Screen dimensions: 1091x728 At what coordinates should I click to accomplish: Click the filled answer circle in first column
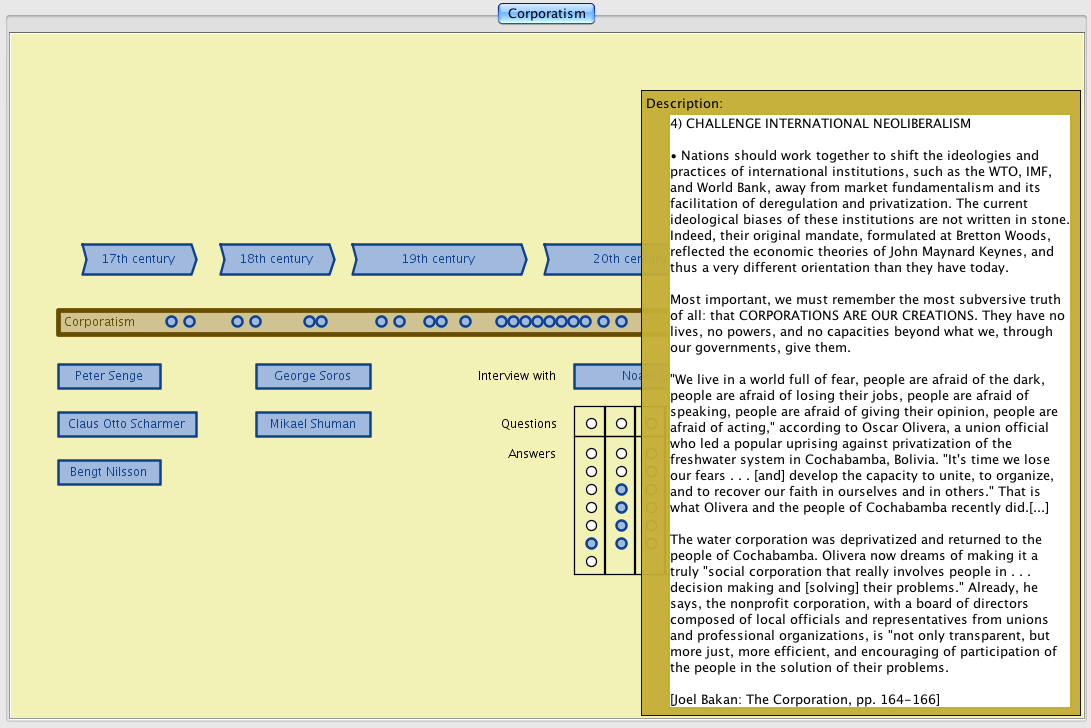[591, 543]
